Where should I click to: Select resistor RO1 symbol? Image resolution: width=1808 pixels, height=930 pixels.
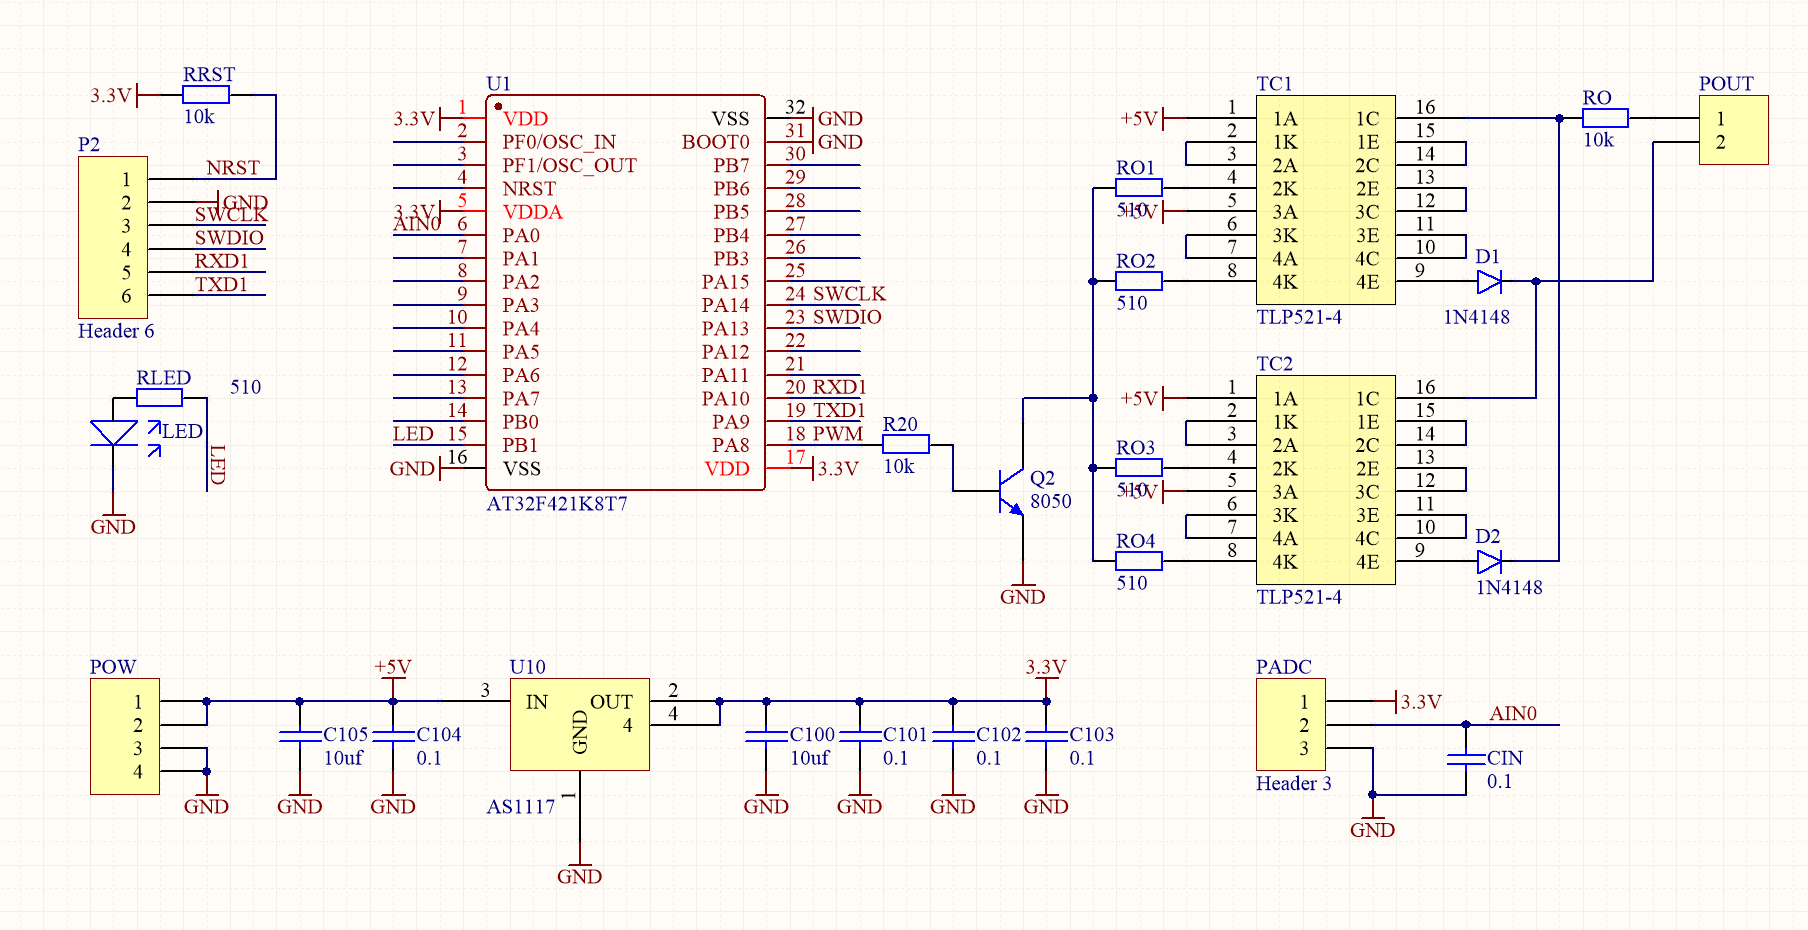(1138, 188)
